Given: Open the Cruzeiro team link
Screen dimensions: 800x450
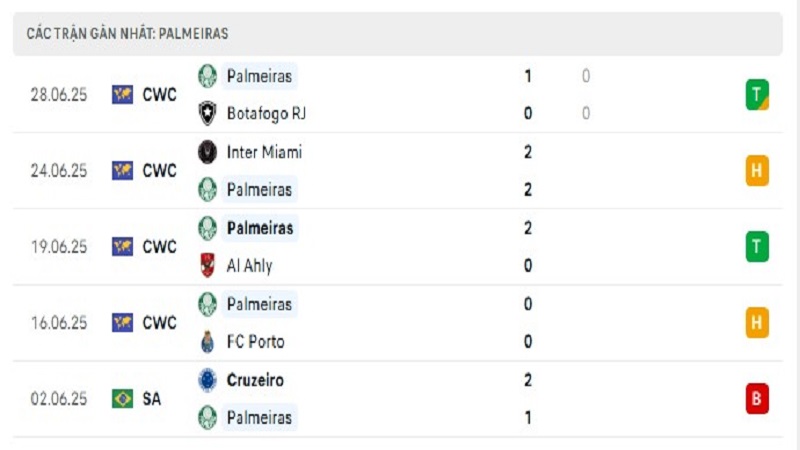Looking at the screenshot, I should point(255,380).
